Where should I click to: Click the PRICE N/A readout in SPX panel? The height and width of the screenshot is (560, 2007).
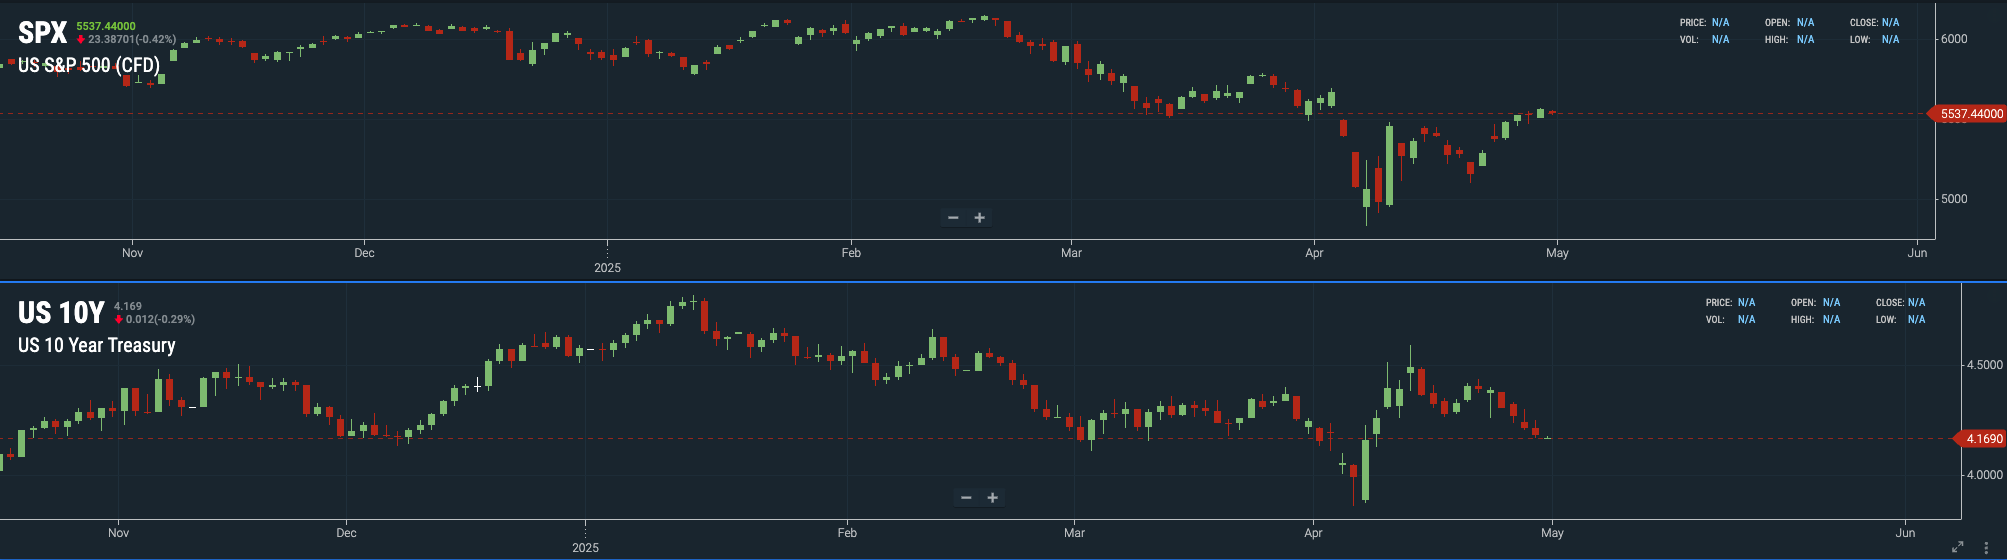(x=1704, y=22)
